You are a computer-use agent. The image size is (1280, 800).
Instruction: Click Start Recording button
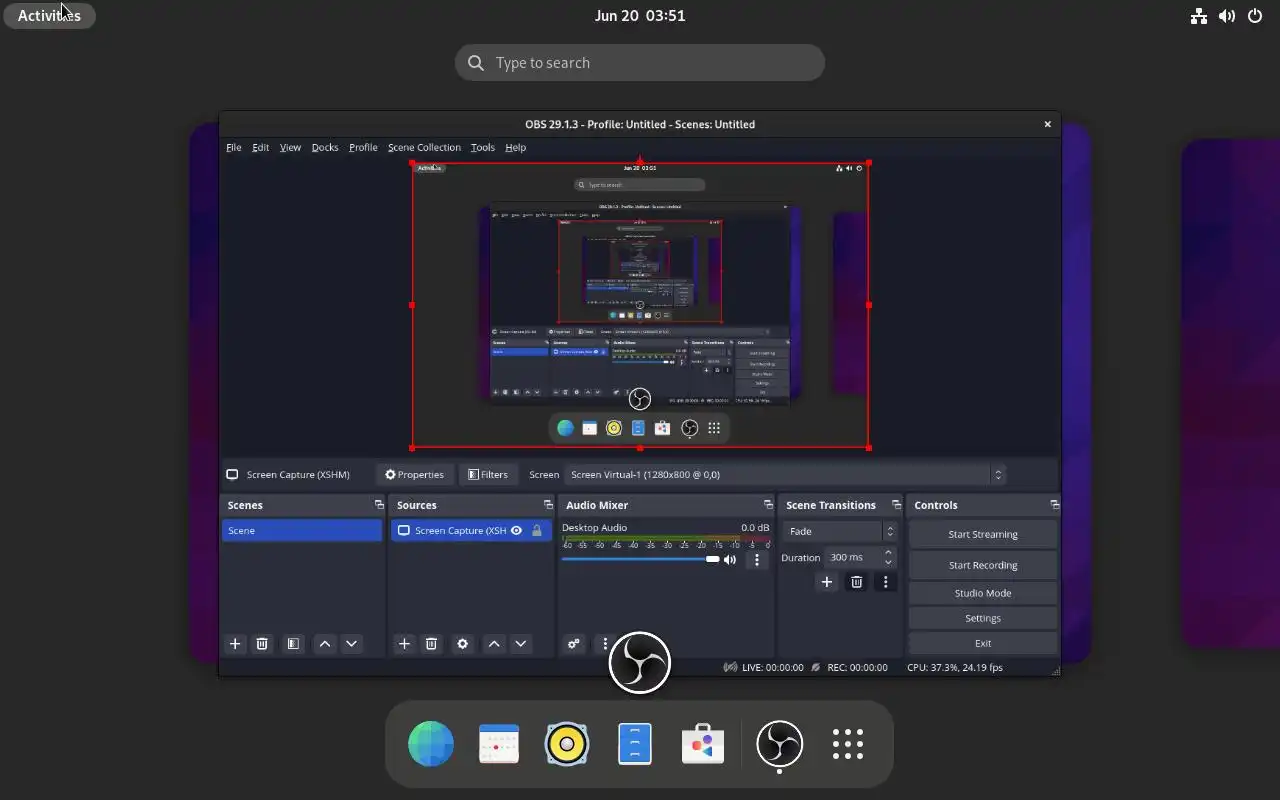(x=983, y=565)
